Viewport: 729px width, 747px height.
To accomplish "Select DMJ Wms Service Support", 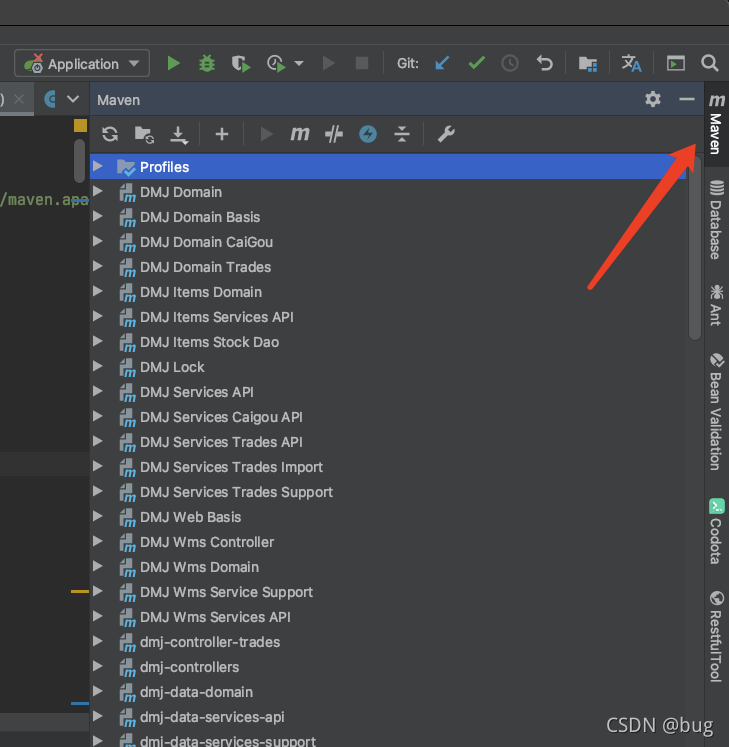I will tap(226, 592).
